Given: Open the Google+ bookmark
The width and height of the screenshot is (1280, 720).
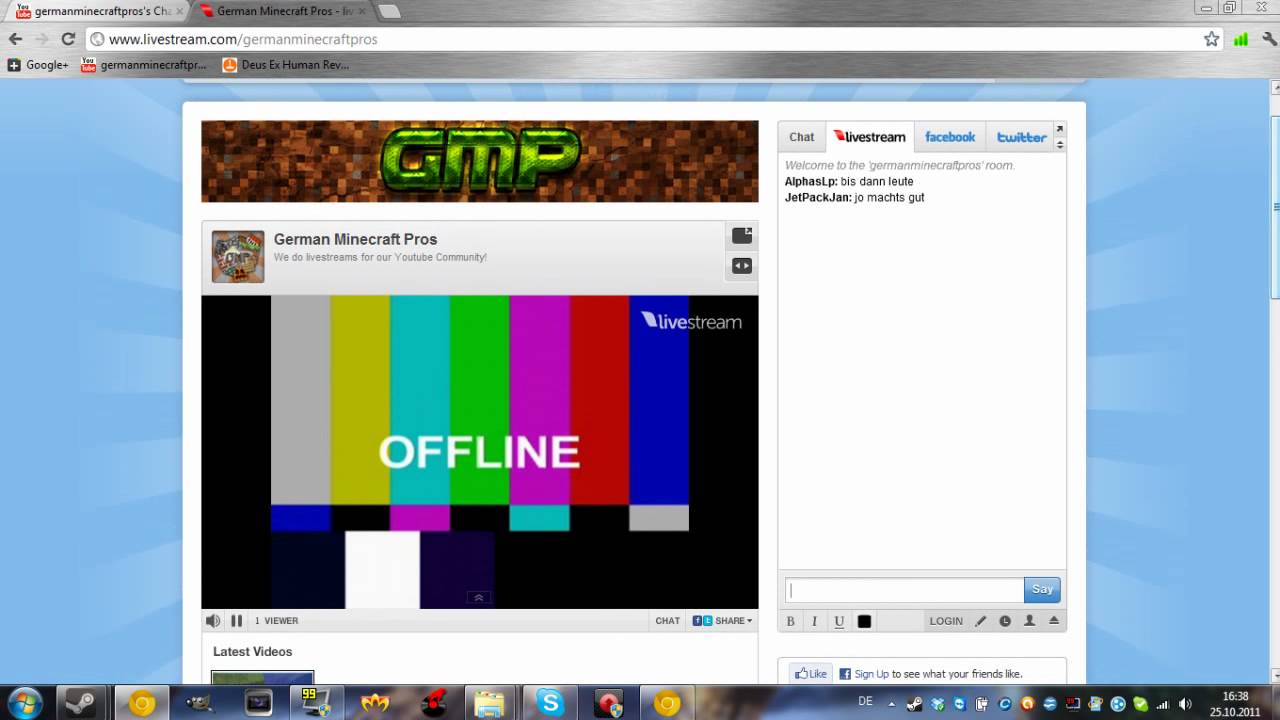Looking at the screenshot, I should tap(38, 65).
